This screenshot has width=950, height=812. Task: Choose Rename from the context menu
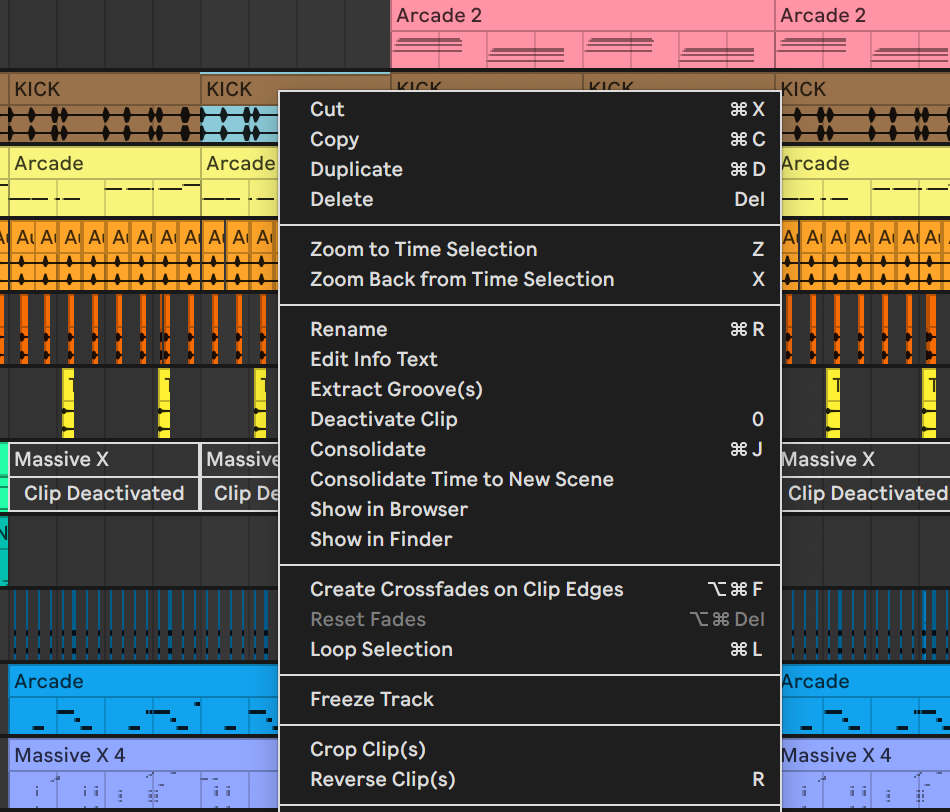[530, 329]
